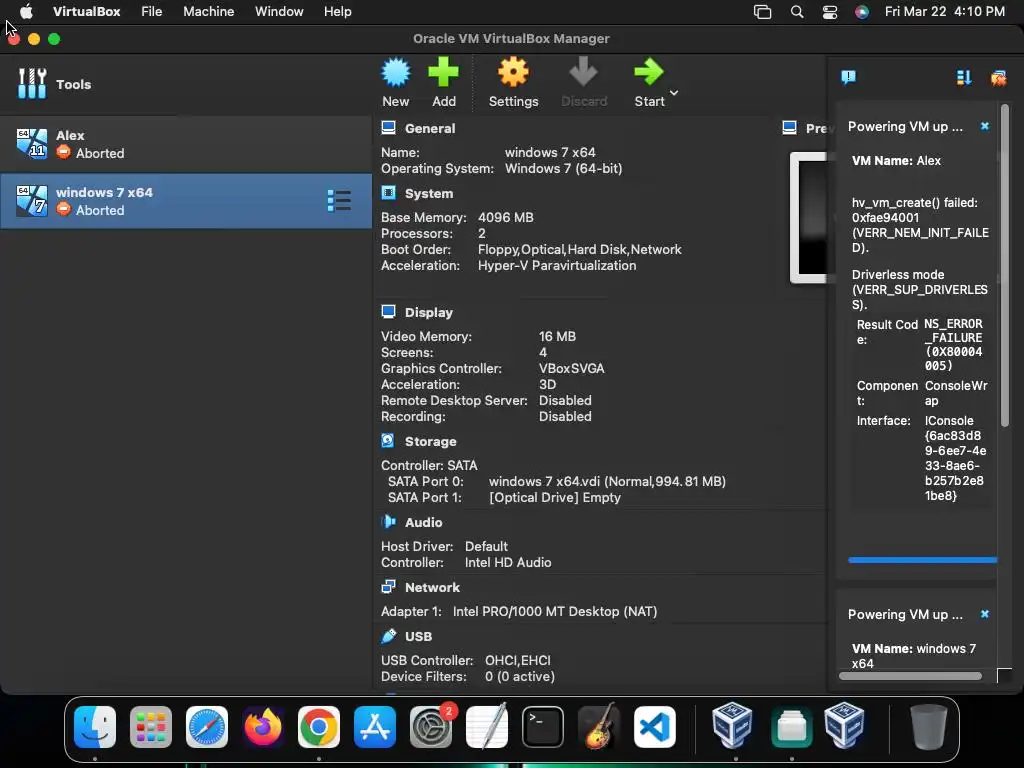The width and height of the screenshot is (1024, 768).
Task: Click the Stage Manager menu bar icon
Action: click(762, 12)
